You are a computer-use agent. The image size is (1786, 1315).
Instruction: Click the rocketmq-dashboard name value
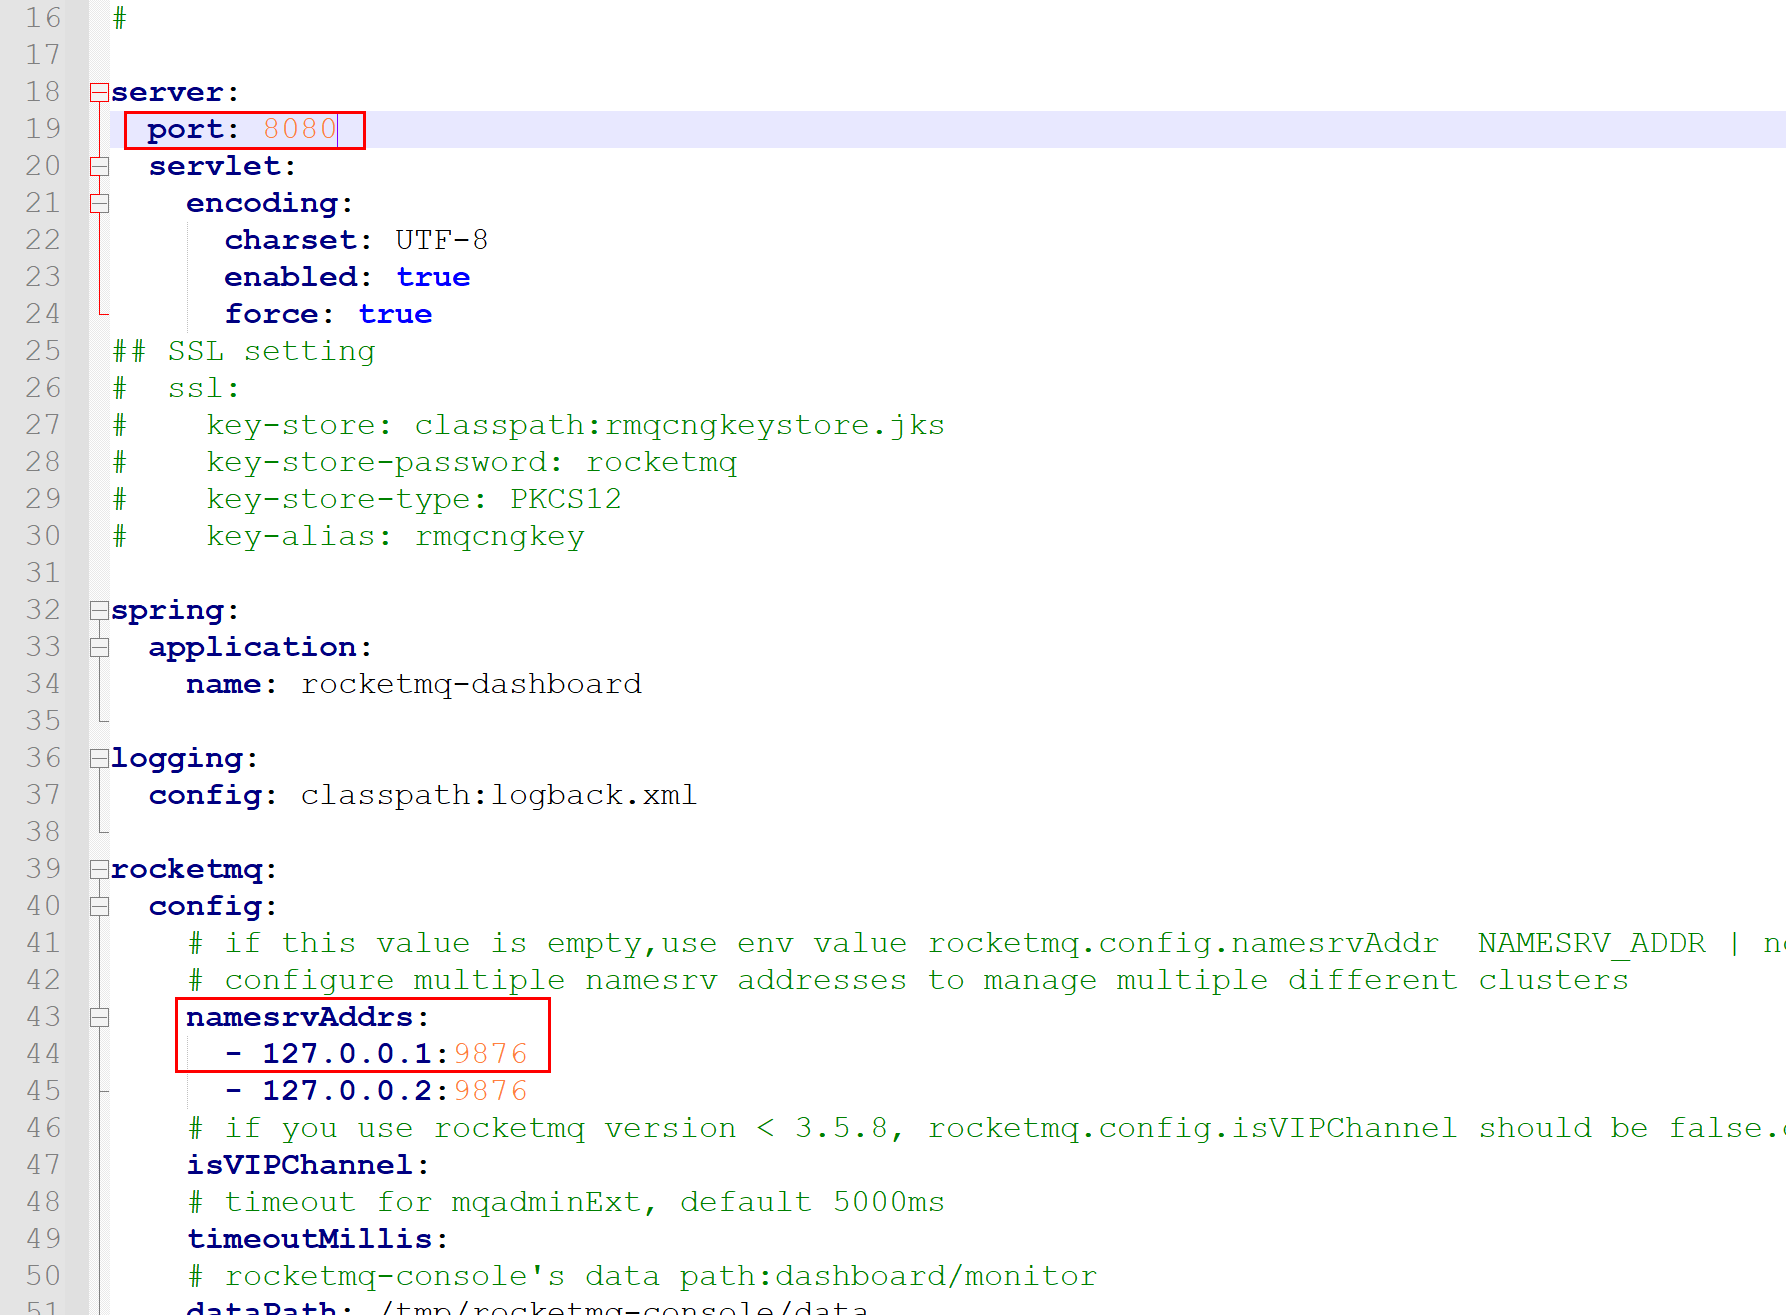[x=471, y=684]
